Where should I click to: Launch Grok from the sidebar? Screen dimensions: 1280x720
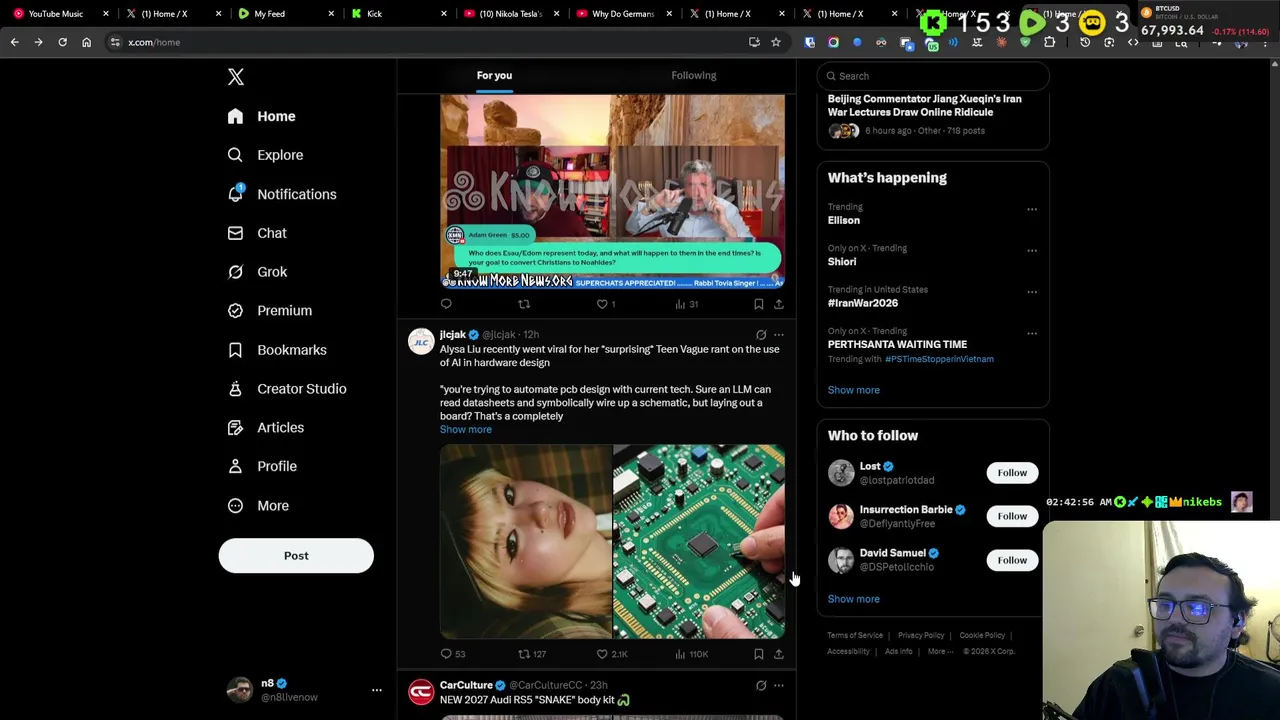click(x=257, y=272)
